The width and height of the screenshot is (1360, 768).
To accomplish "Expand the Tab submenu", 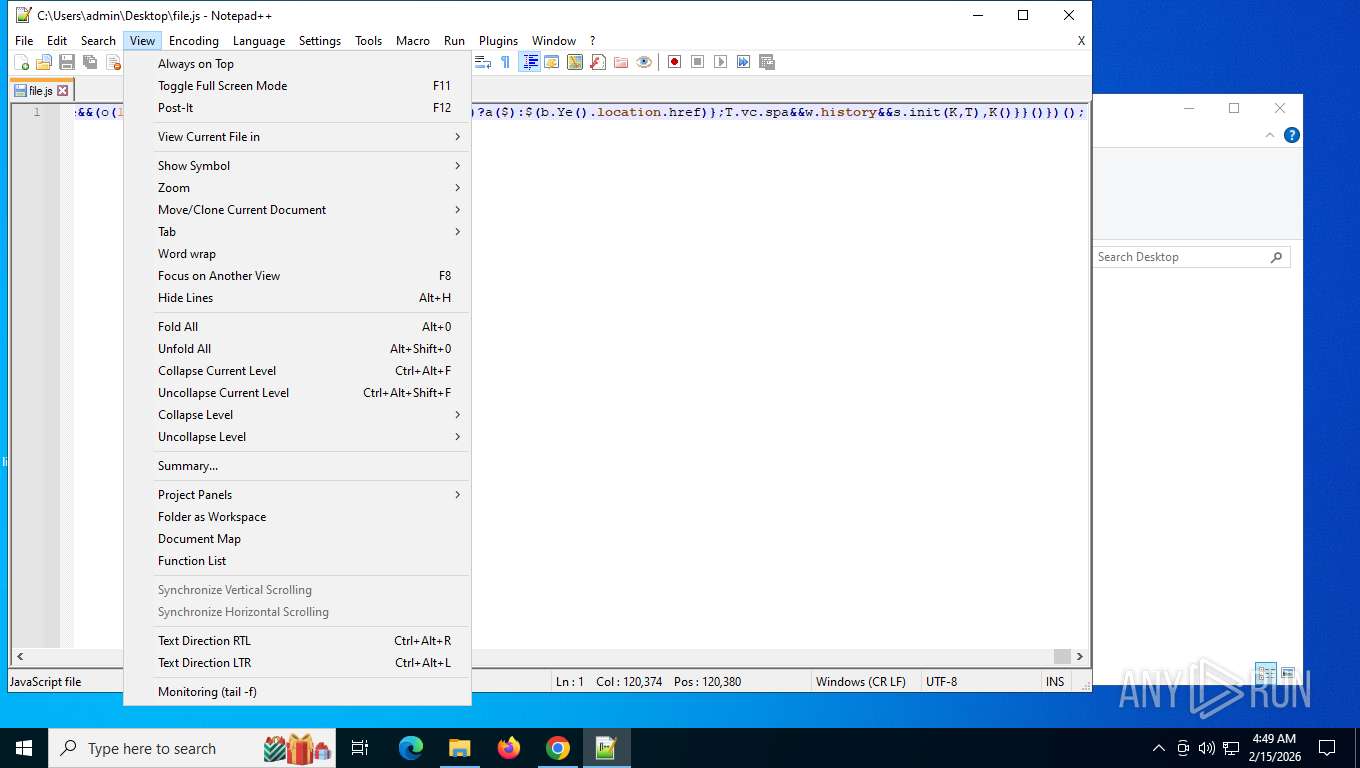I will click(x=297, y=232).
